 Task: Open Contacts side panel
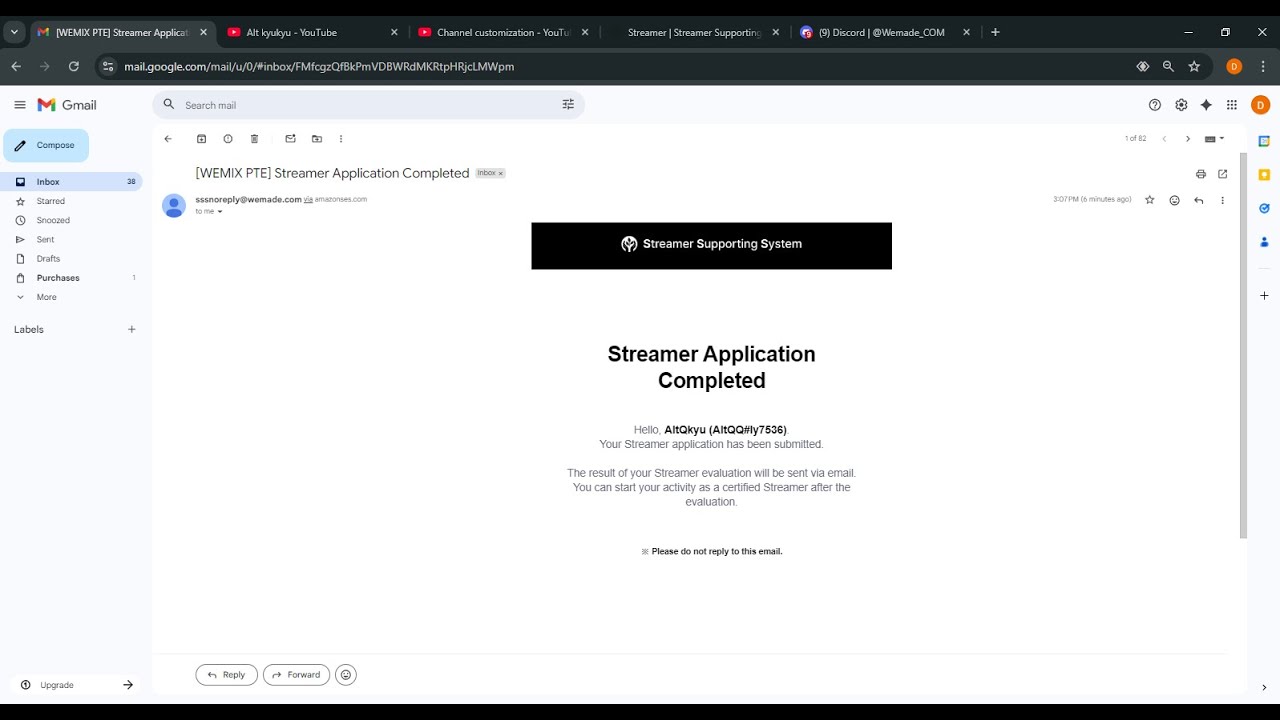pyautogui.click(x=1264, y=242)
